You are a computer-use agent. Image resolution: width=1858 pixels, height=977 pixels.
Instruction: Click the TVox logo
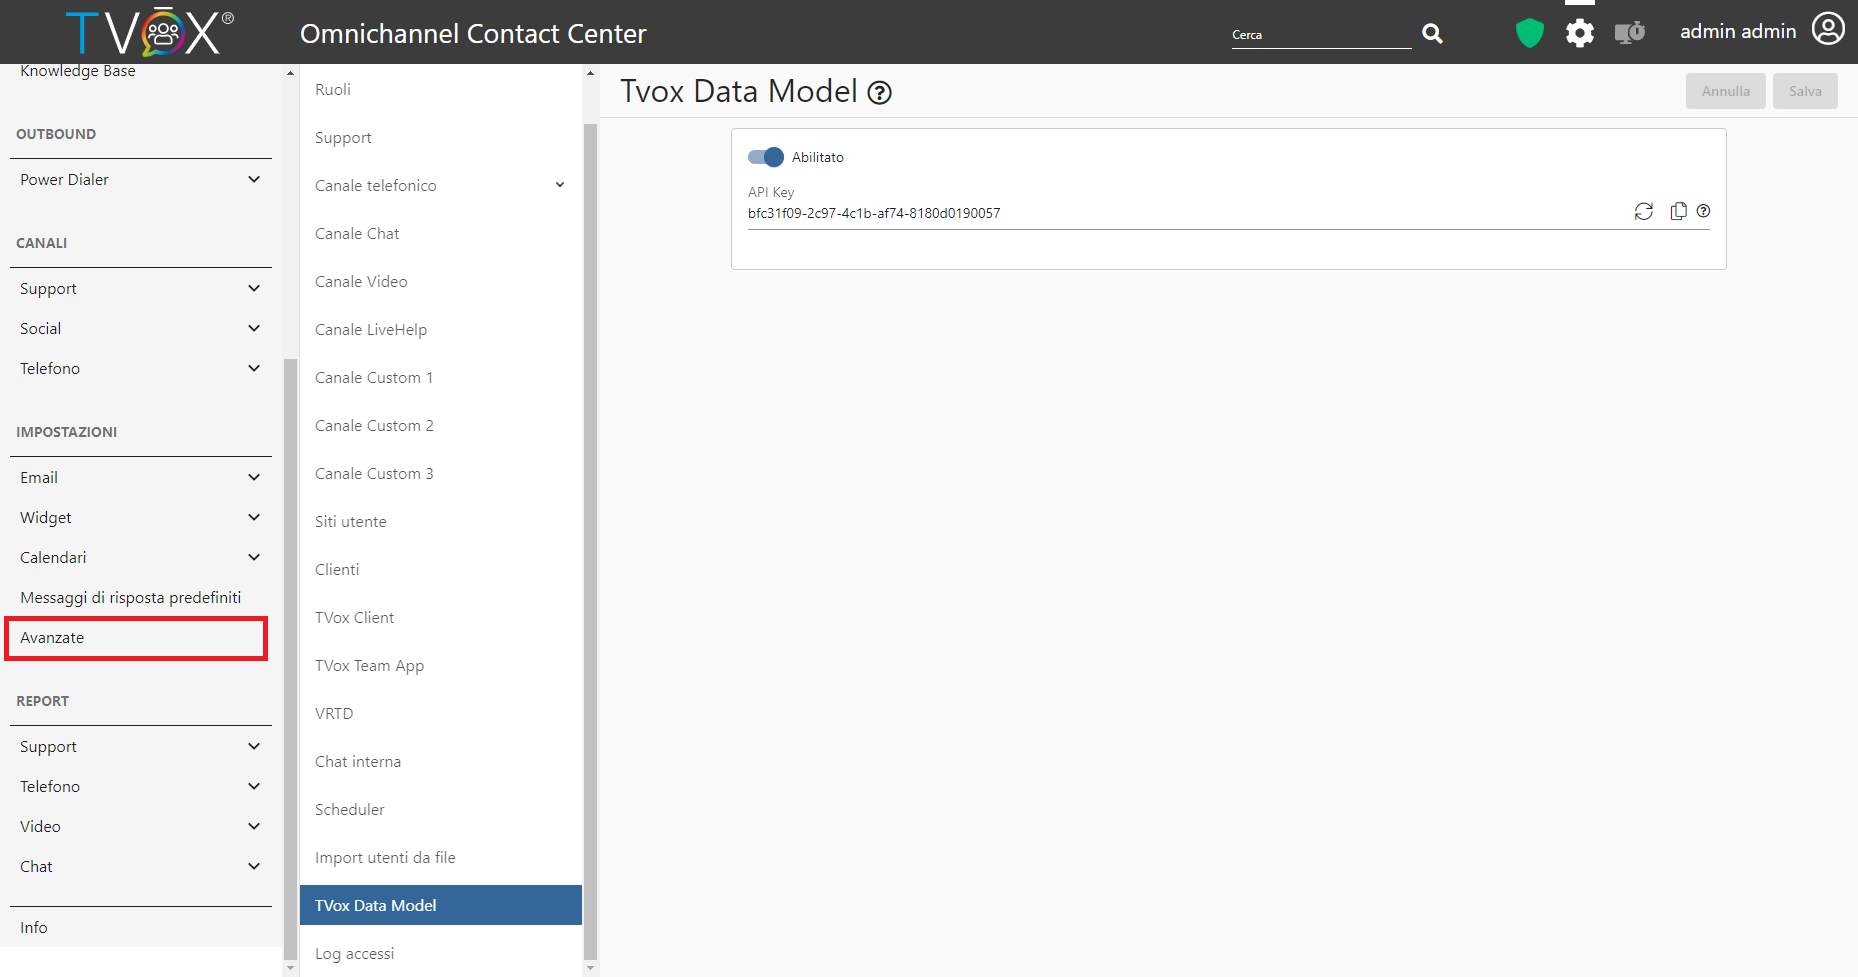tap(150, 33)
